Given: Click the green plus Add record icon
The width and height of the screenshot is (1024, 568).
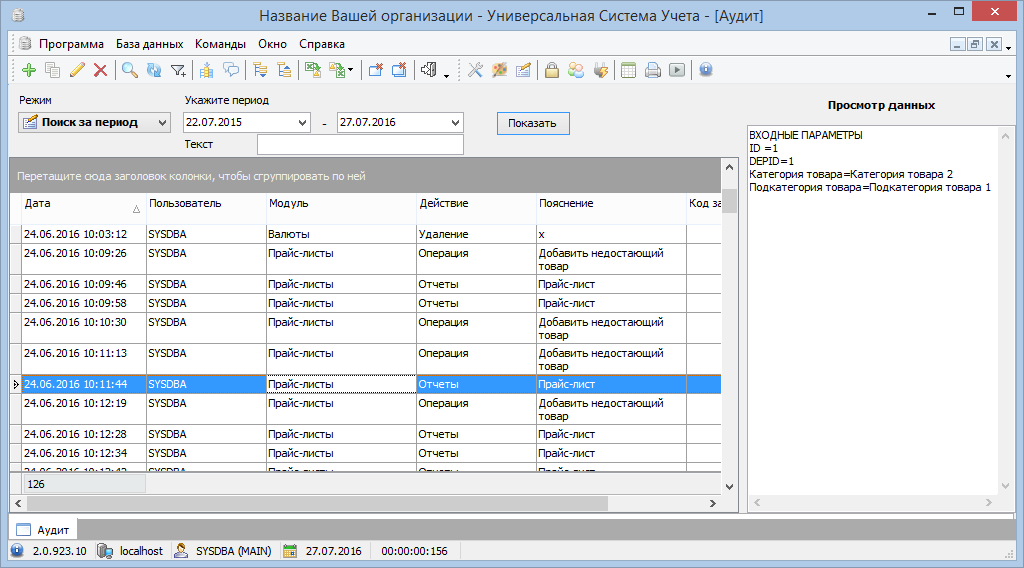Looking at the screenshot, I should click(x=28, y=70).
